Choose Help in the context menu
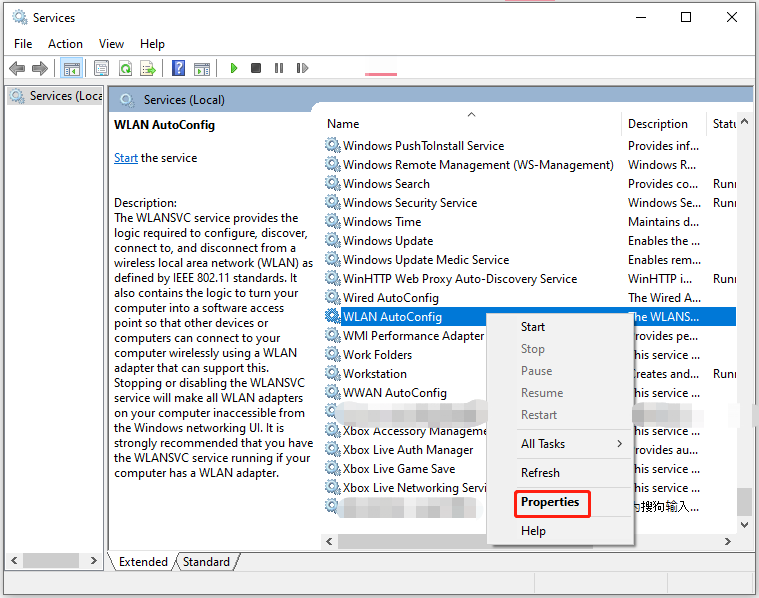Image resolution: width=759 pixels, height=598 pixels. coord(533,531)
